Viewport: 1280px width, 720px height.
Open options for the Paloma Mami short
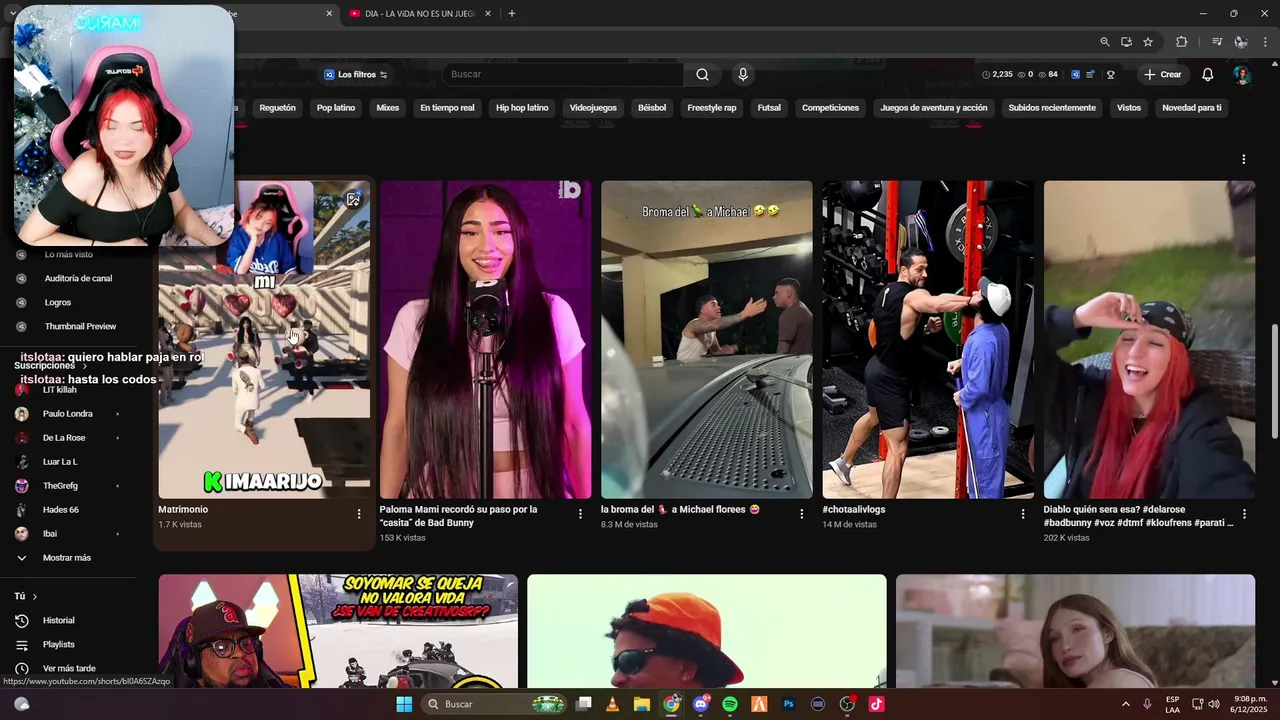tap(580, 514)
